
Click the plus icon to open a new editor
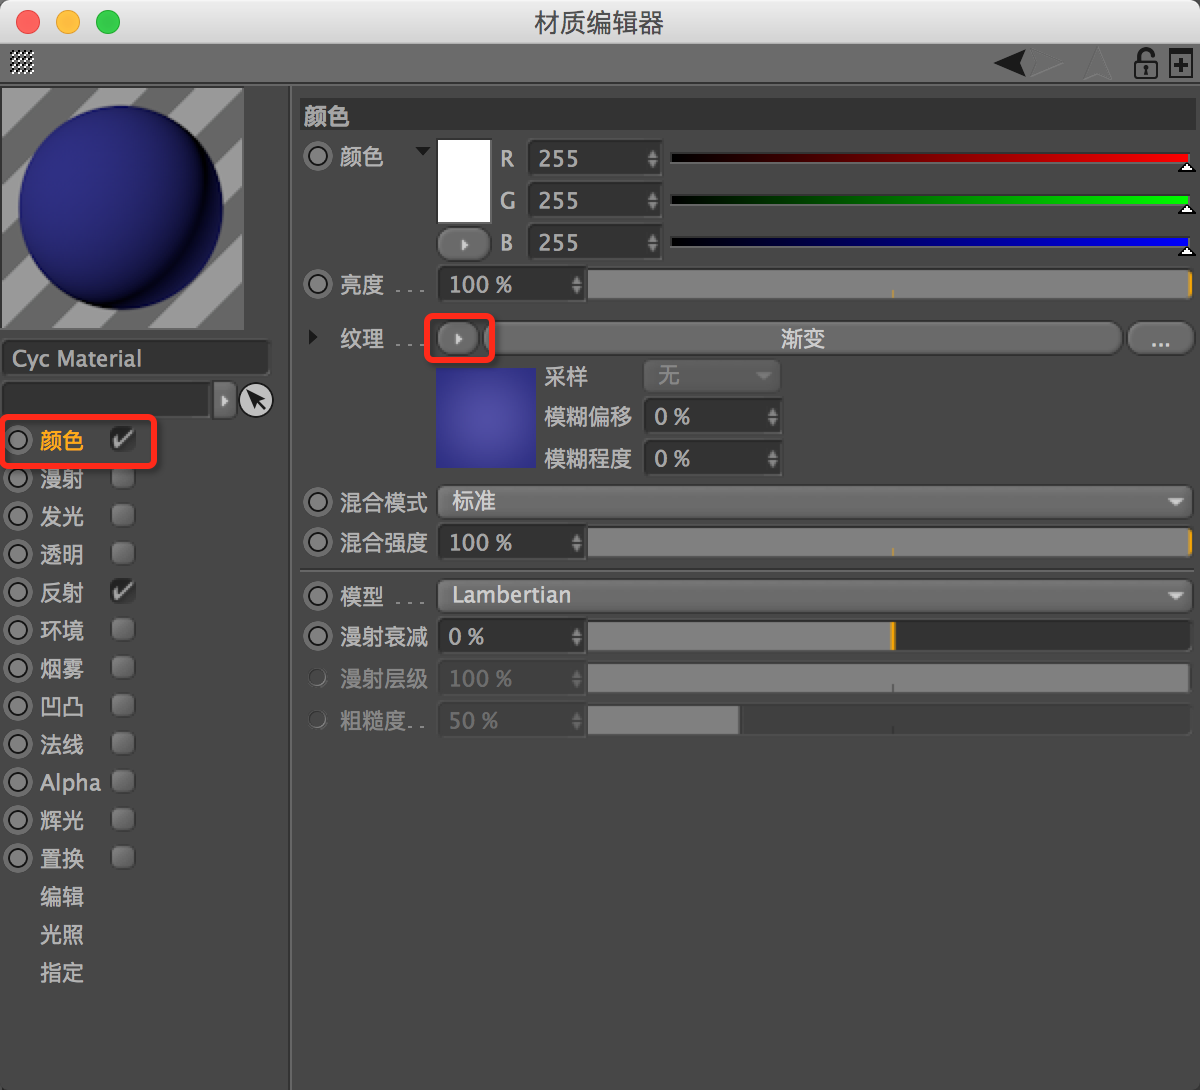click(1181, 64)
